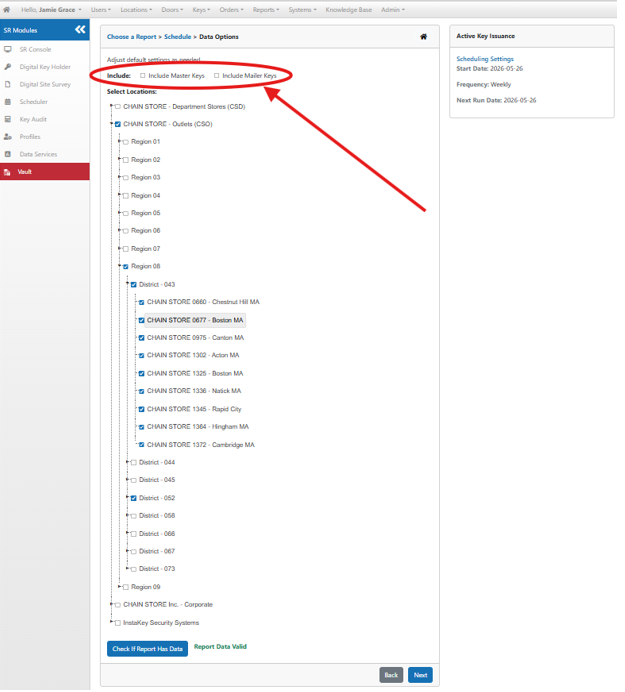The width and height of the screenshot is (625, 692).
Task: Click the home icon in Data Options header
Action: point(423,37)
